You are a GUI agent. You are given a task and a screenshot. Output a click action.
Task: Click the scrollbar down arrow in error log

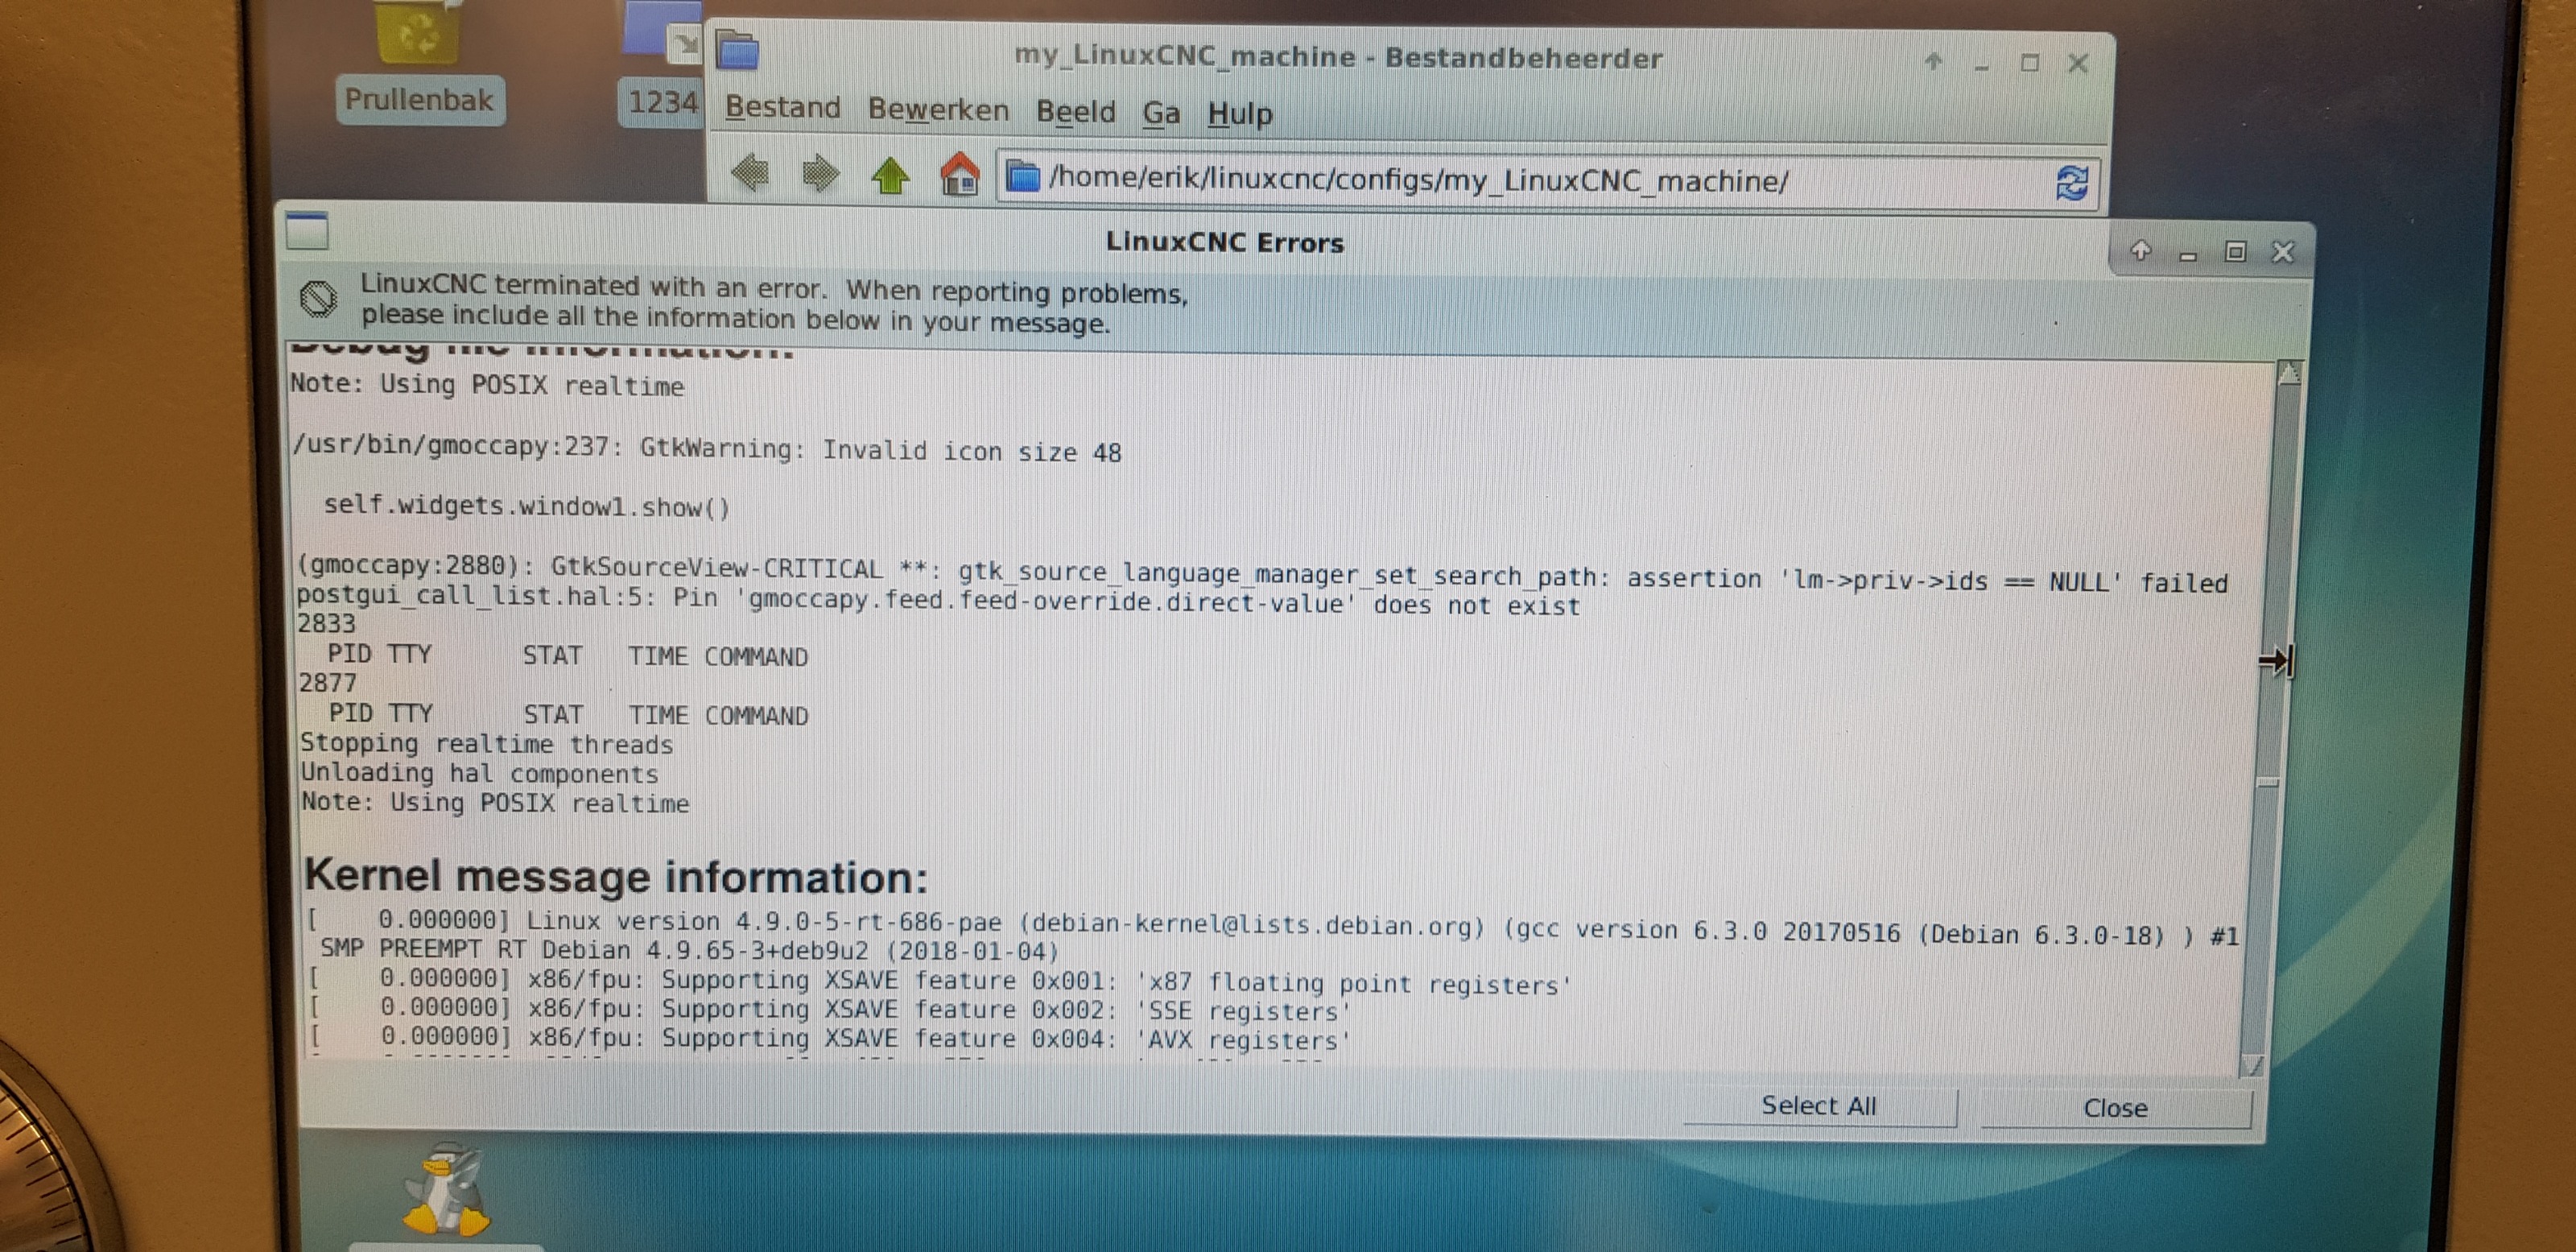[2251, 1066]
